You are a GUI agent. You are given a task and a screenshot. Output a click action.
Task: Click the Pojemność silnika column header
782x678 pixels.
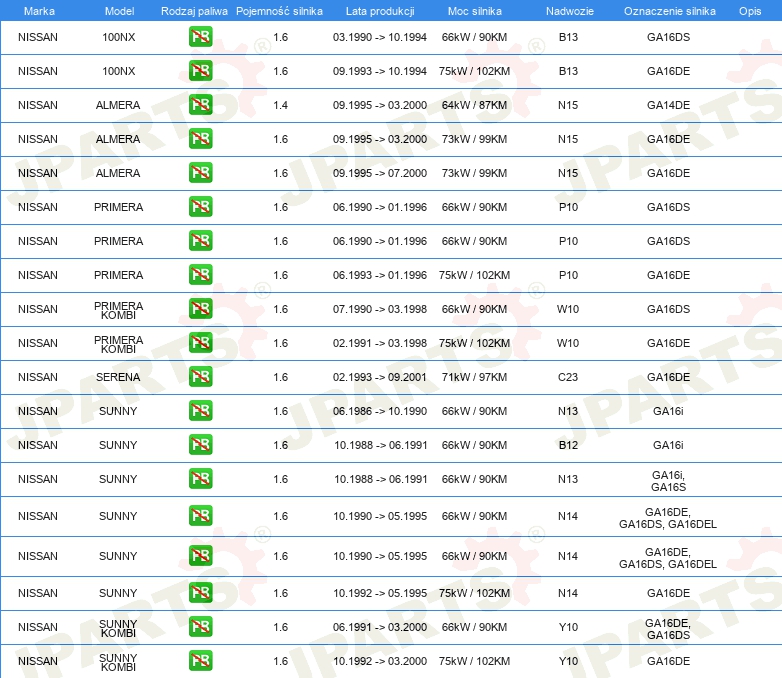click(x=279, y=11)
